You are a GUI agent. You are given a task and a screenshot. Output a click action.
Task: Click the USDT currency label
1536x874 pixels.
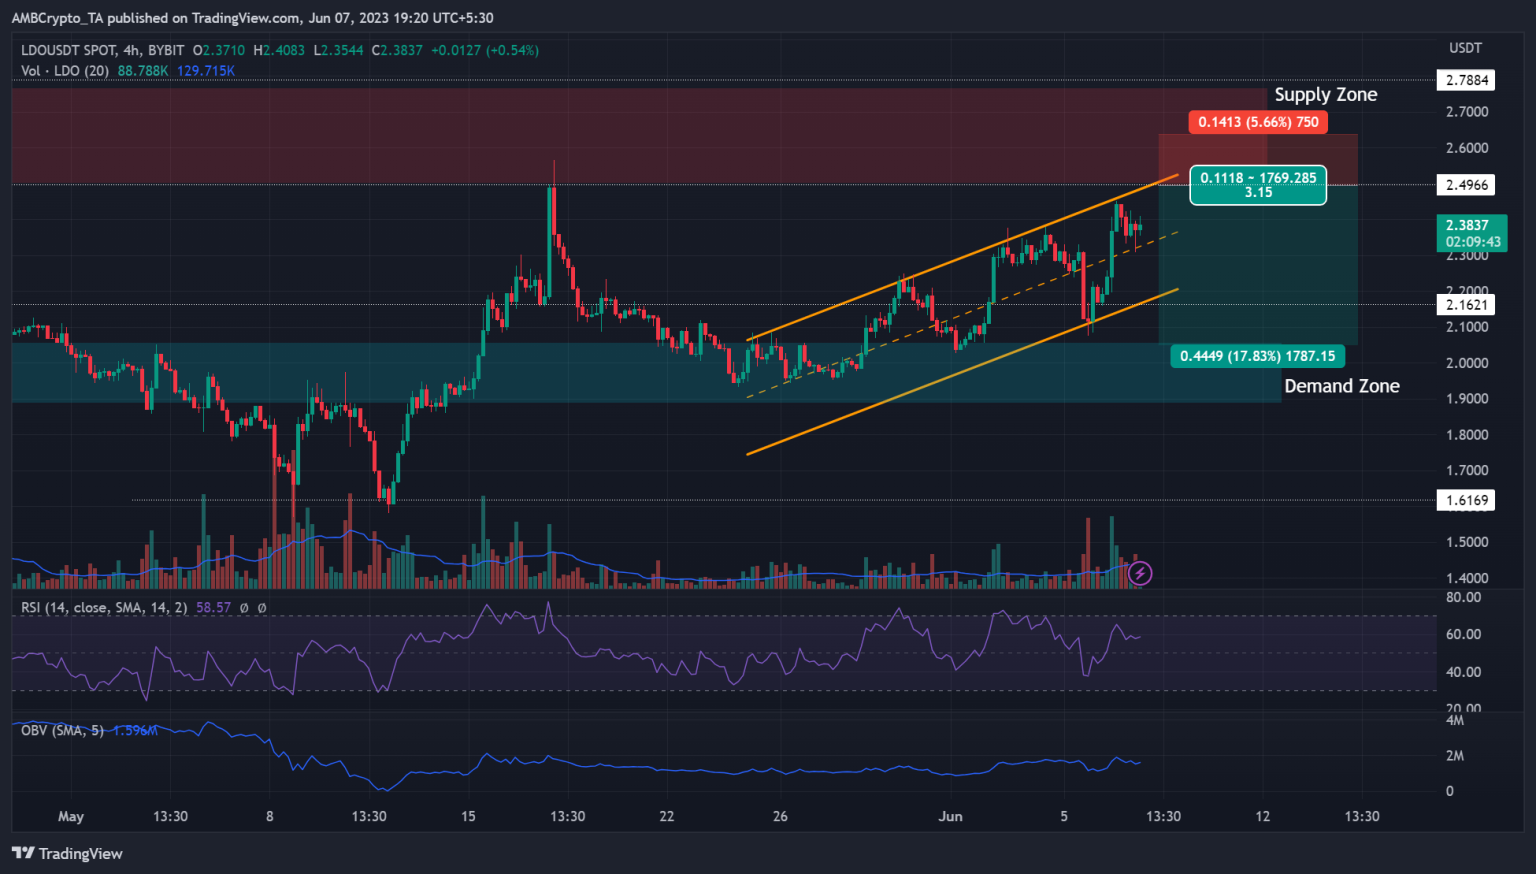[1465, 48]
